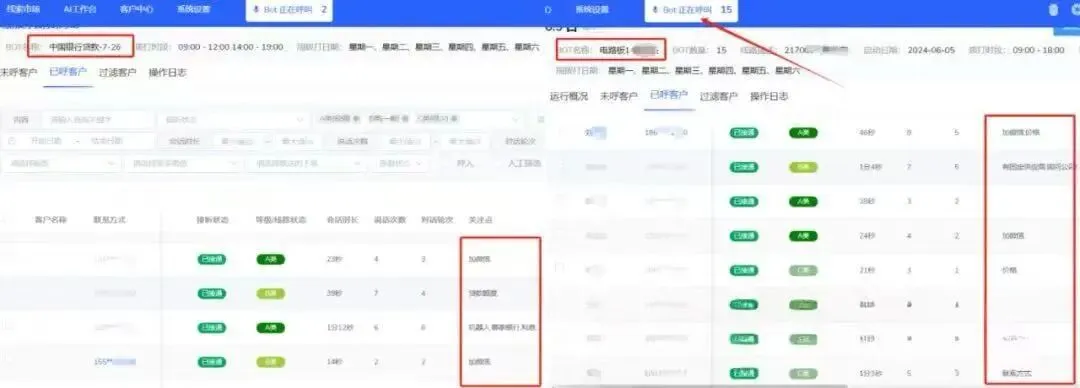Click the 接听状态 column header
This screenshot has height=388, width=1080.
(x=212, y=220)
